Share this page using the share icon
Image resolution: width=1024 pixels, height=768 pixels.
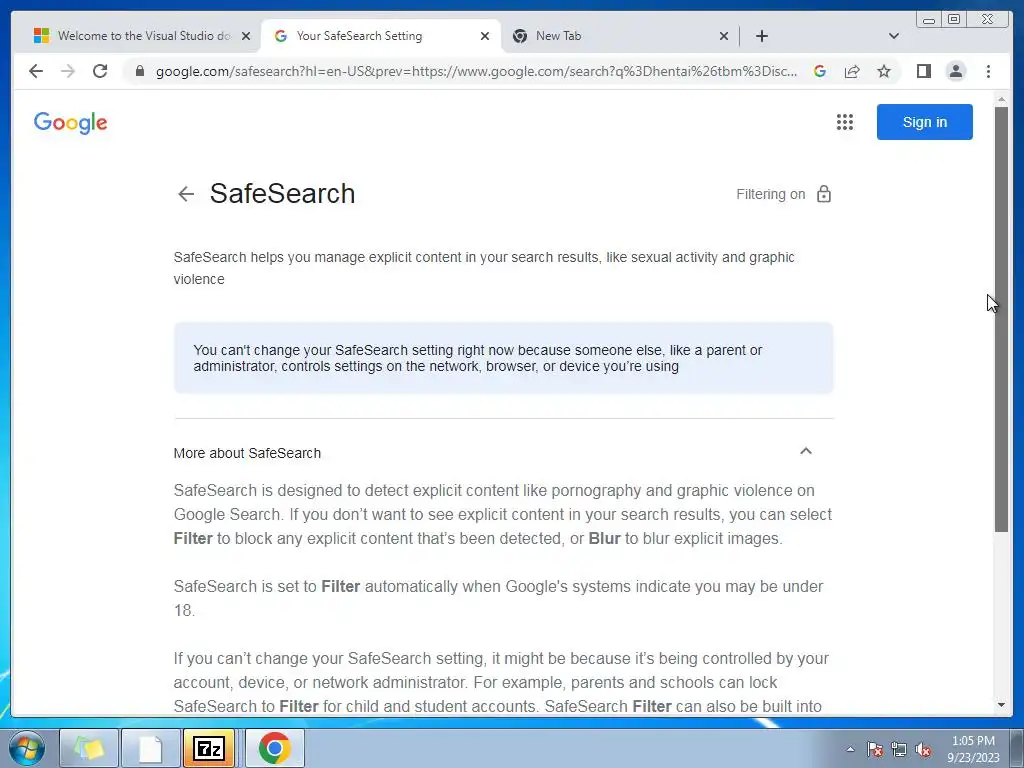point(852,71)
